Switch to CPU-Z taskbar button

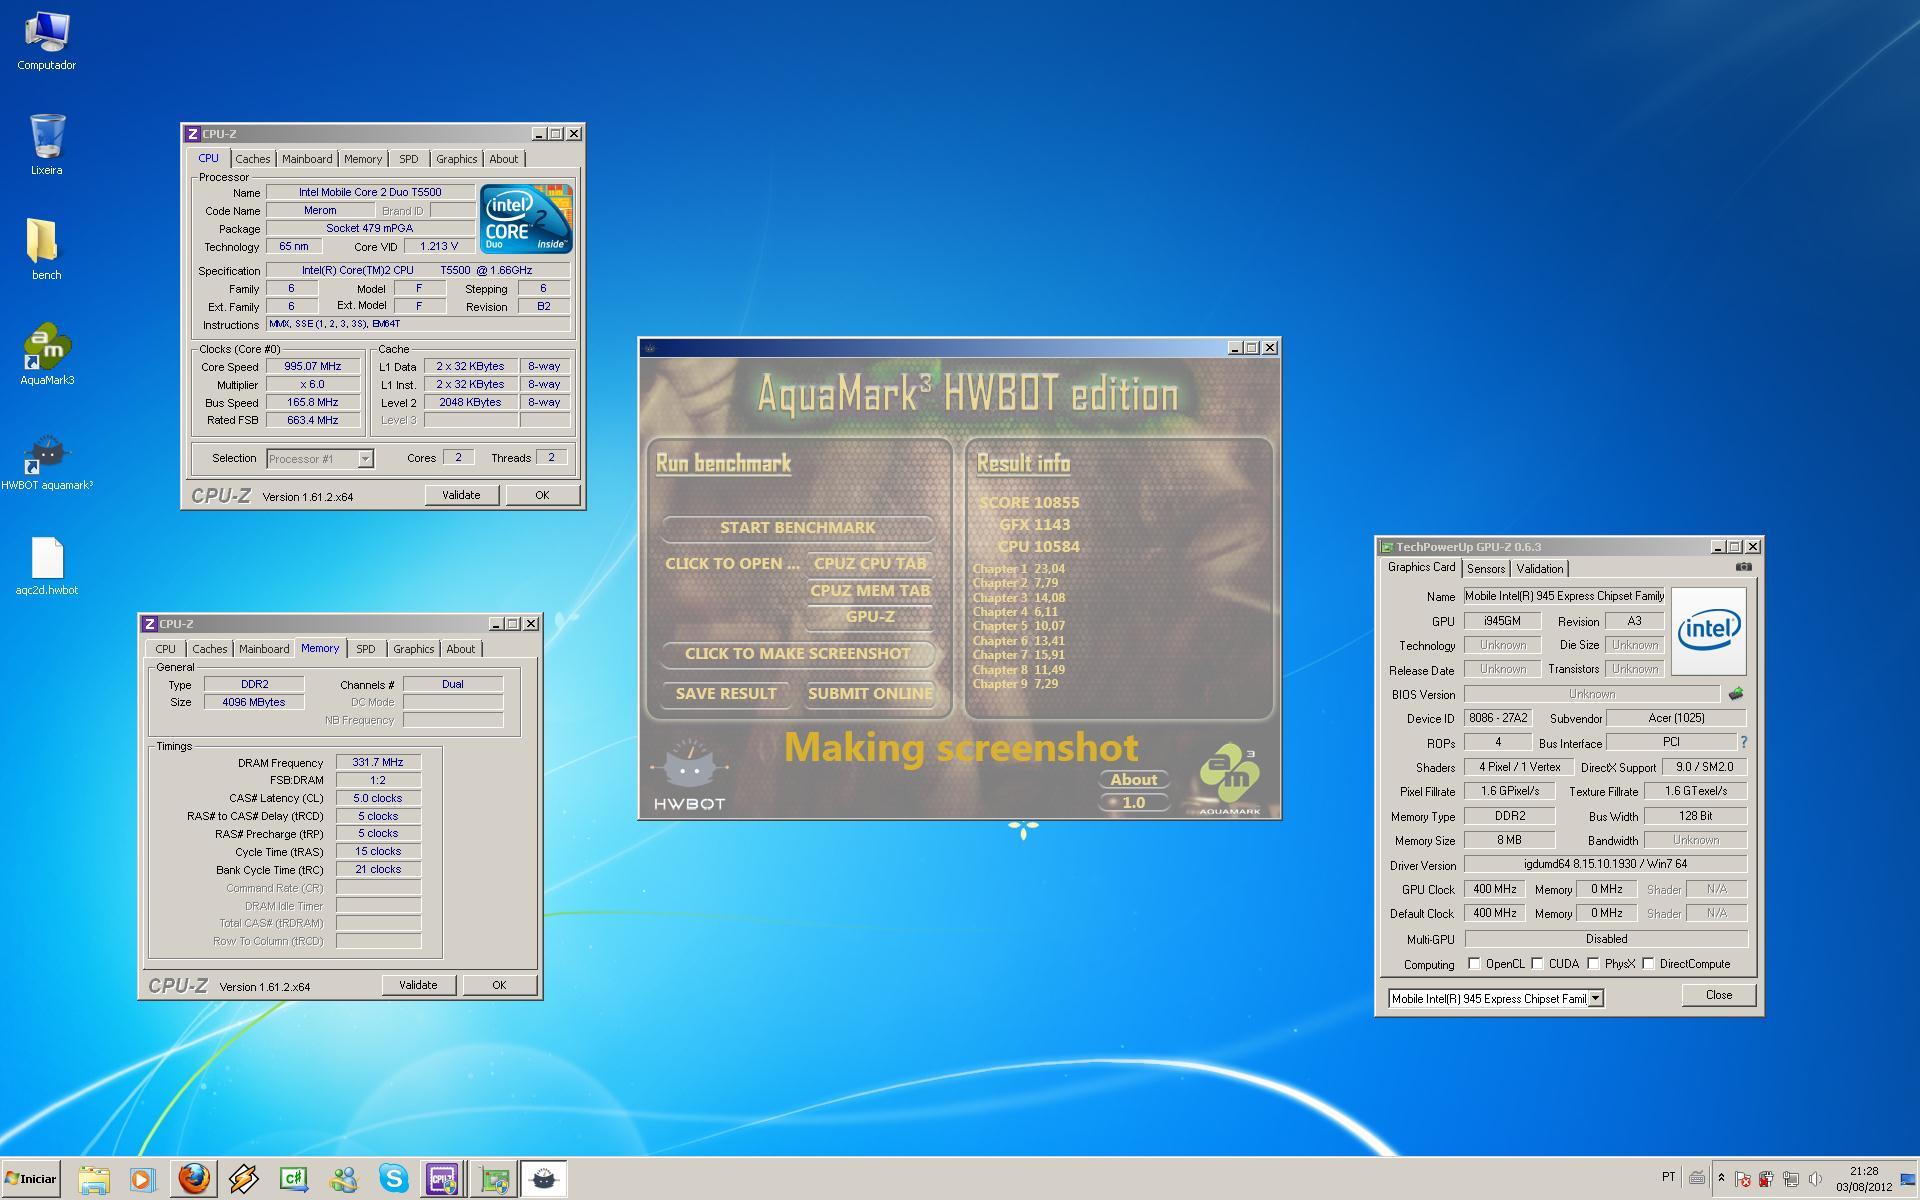coord(442,1179)
